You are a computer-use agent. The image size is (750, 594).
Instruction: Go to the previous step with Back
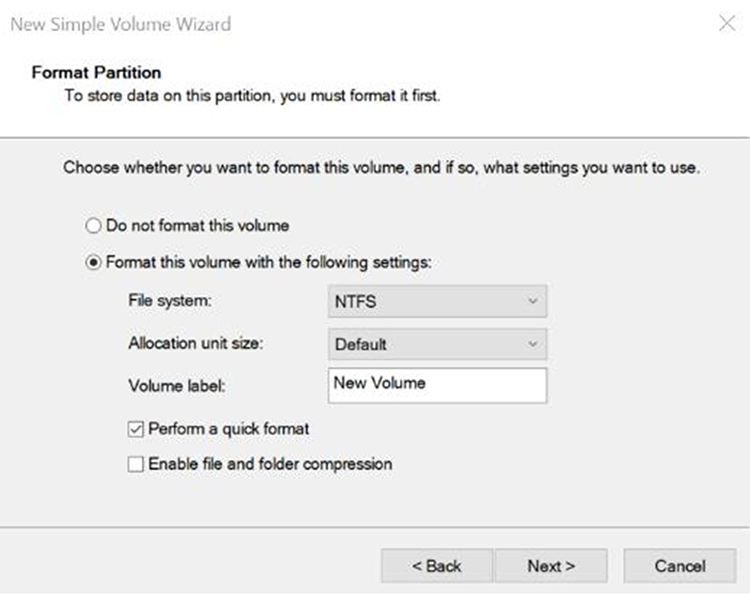click(x=436, y=566)
